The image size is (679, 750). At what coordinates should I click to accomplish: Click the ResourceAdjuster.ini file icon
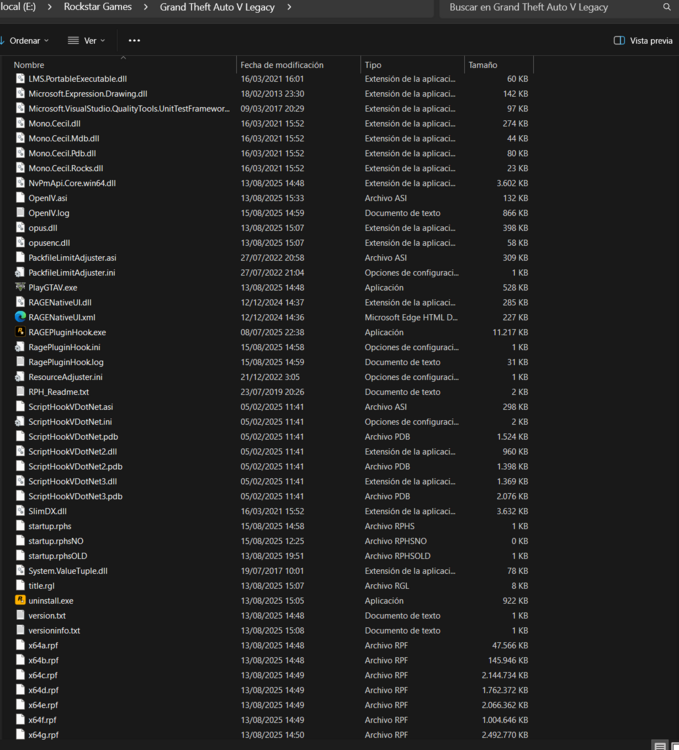(20, 376)
